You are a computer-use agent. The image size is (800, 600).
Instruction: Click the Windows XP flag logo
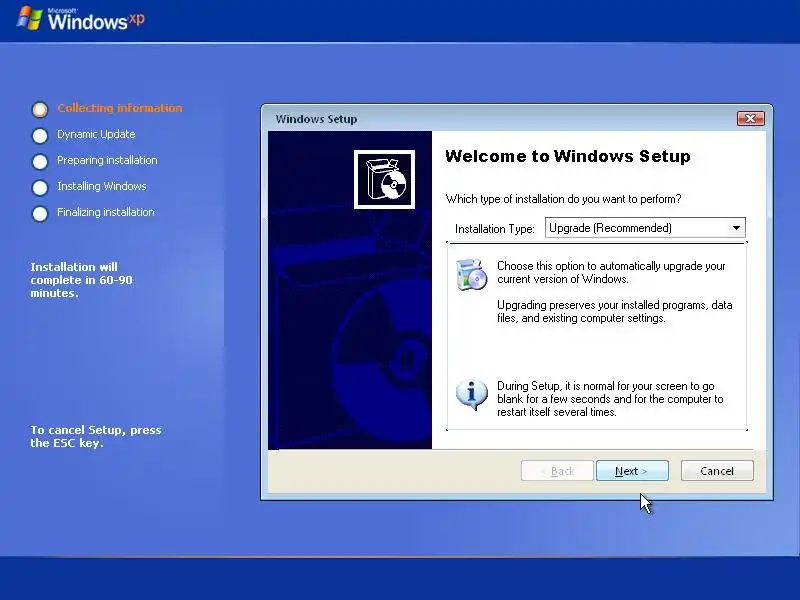click(x=29, y=18)
